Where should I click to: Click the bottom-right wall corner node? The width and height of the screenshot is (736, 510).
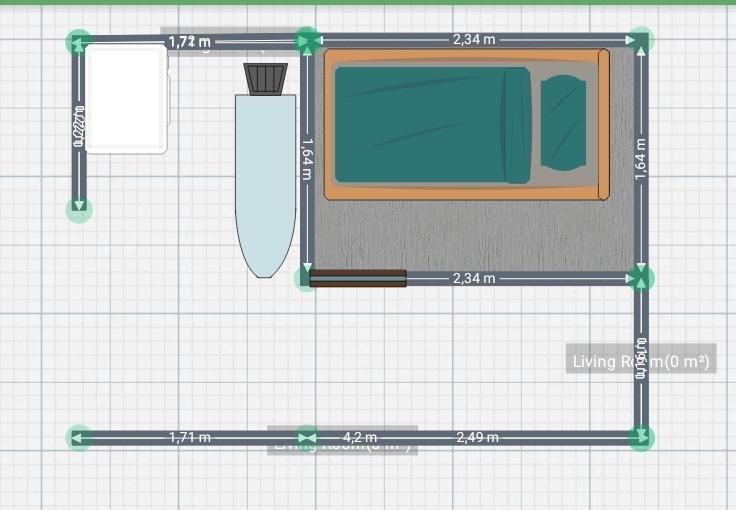[641, 437]
